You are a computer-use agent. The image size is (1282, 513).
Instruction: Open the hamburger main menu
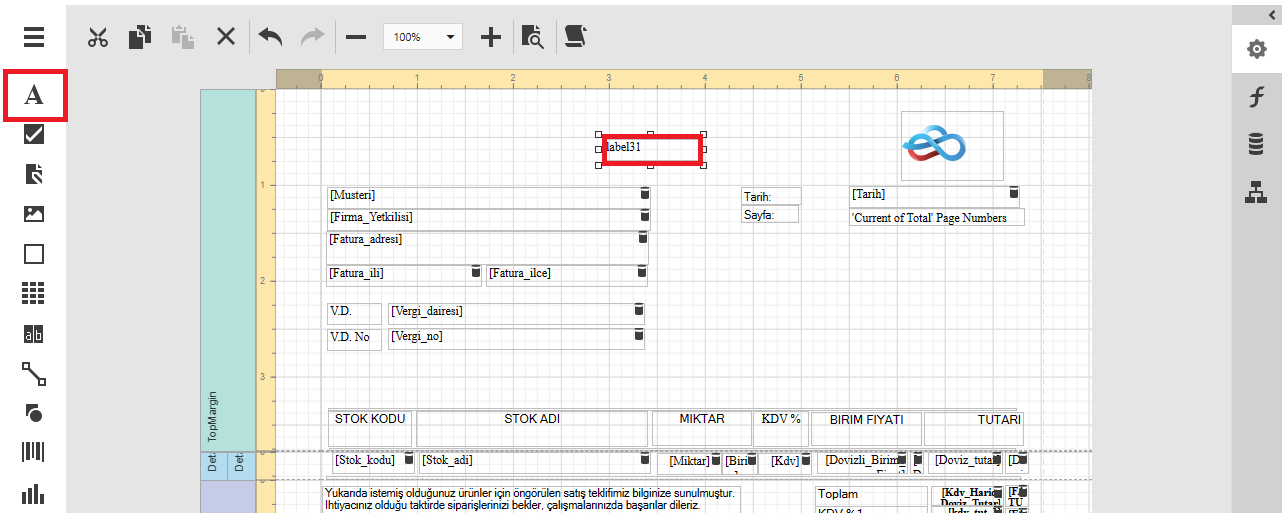[34, 37]
